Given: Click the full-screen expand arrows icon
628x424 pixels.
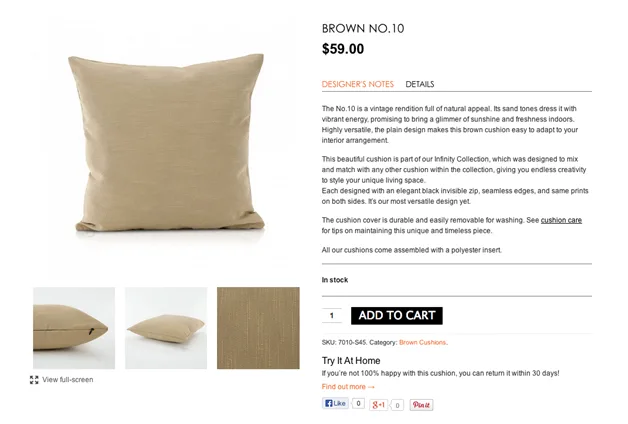Looking at the screenshot, I should click(x=34, y=380).
